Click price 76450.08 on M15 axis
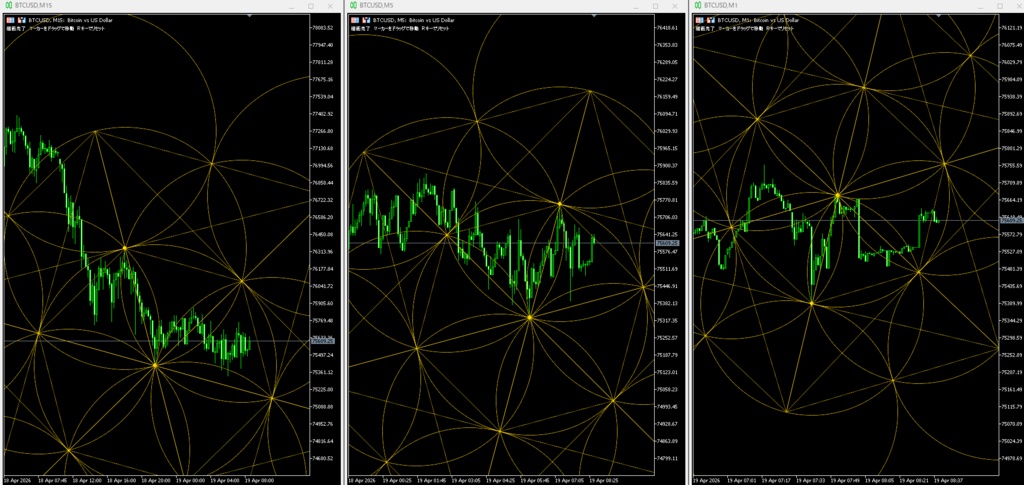 tap(325, 234)
